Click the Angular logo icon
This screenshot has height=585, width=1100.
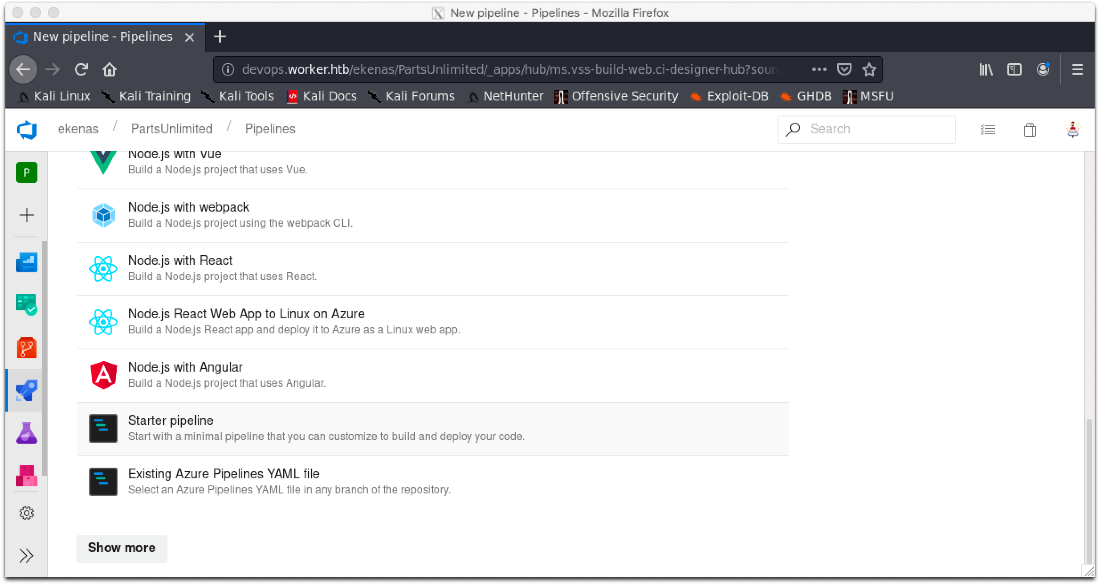click(x=103, y=375)
